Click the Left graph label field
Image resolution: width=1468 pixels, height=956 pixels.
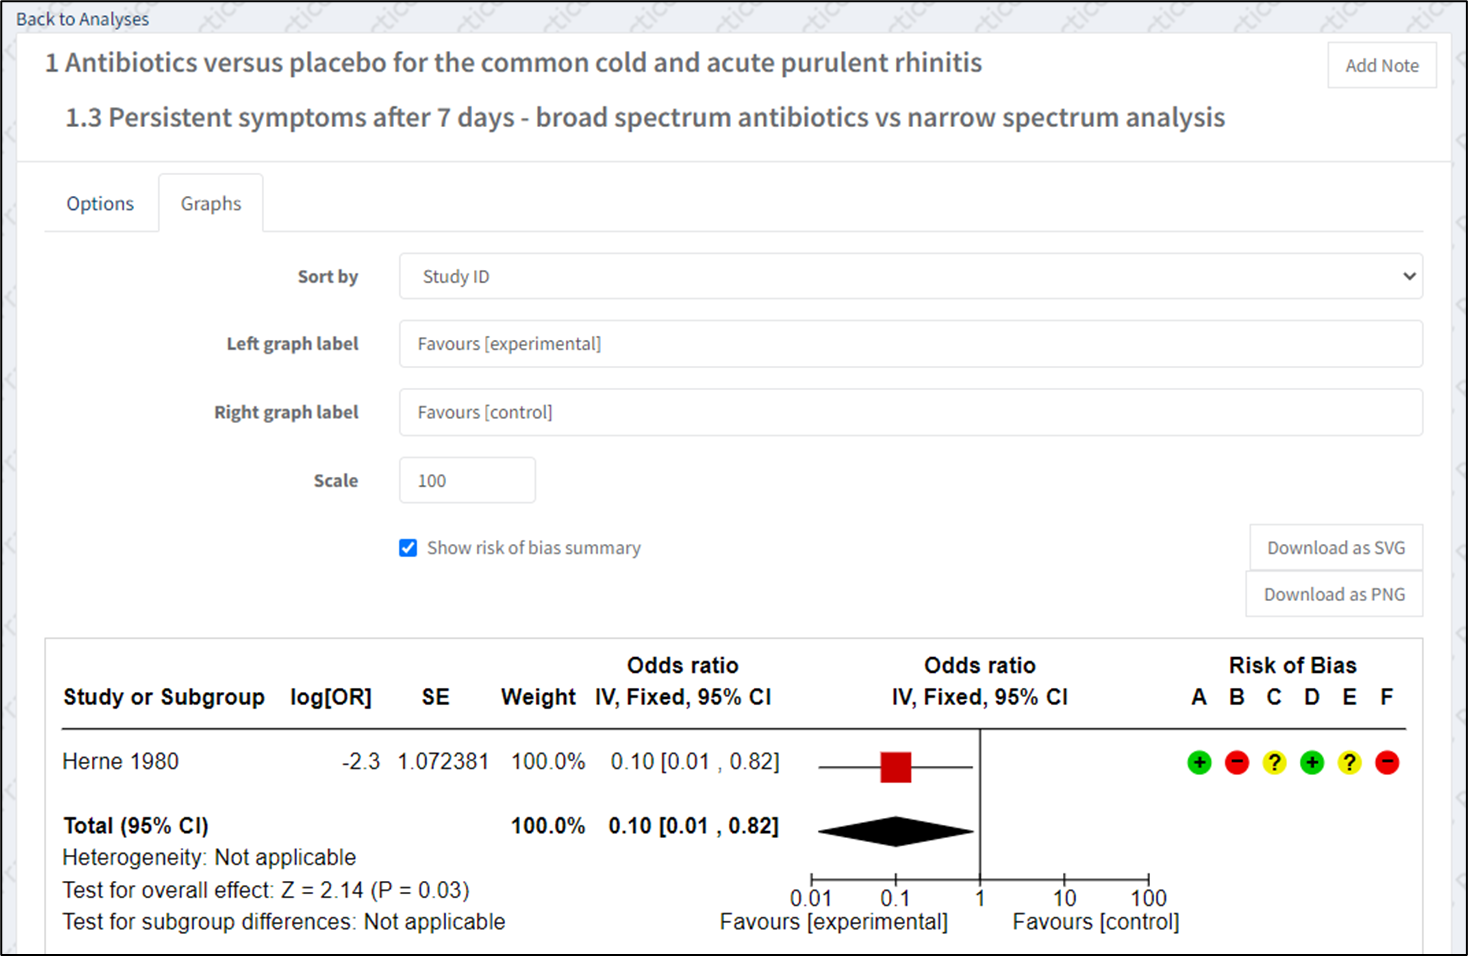click(x=910, y=344)
